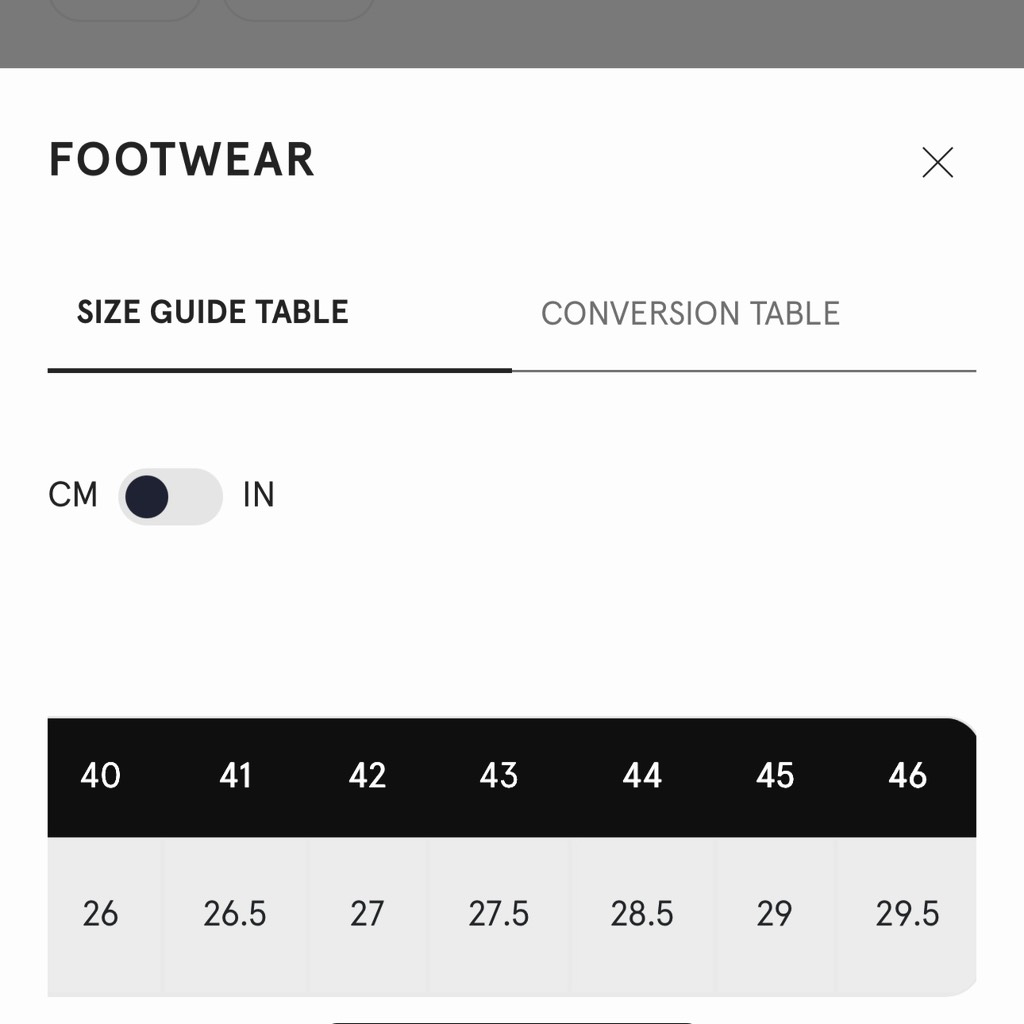Select size 41 column header
Image resolution: width=1024 pixels, height=1024 pixels.
pos(235,776)
